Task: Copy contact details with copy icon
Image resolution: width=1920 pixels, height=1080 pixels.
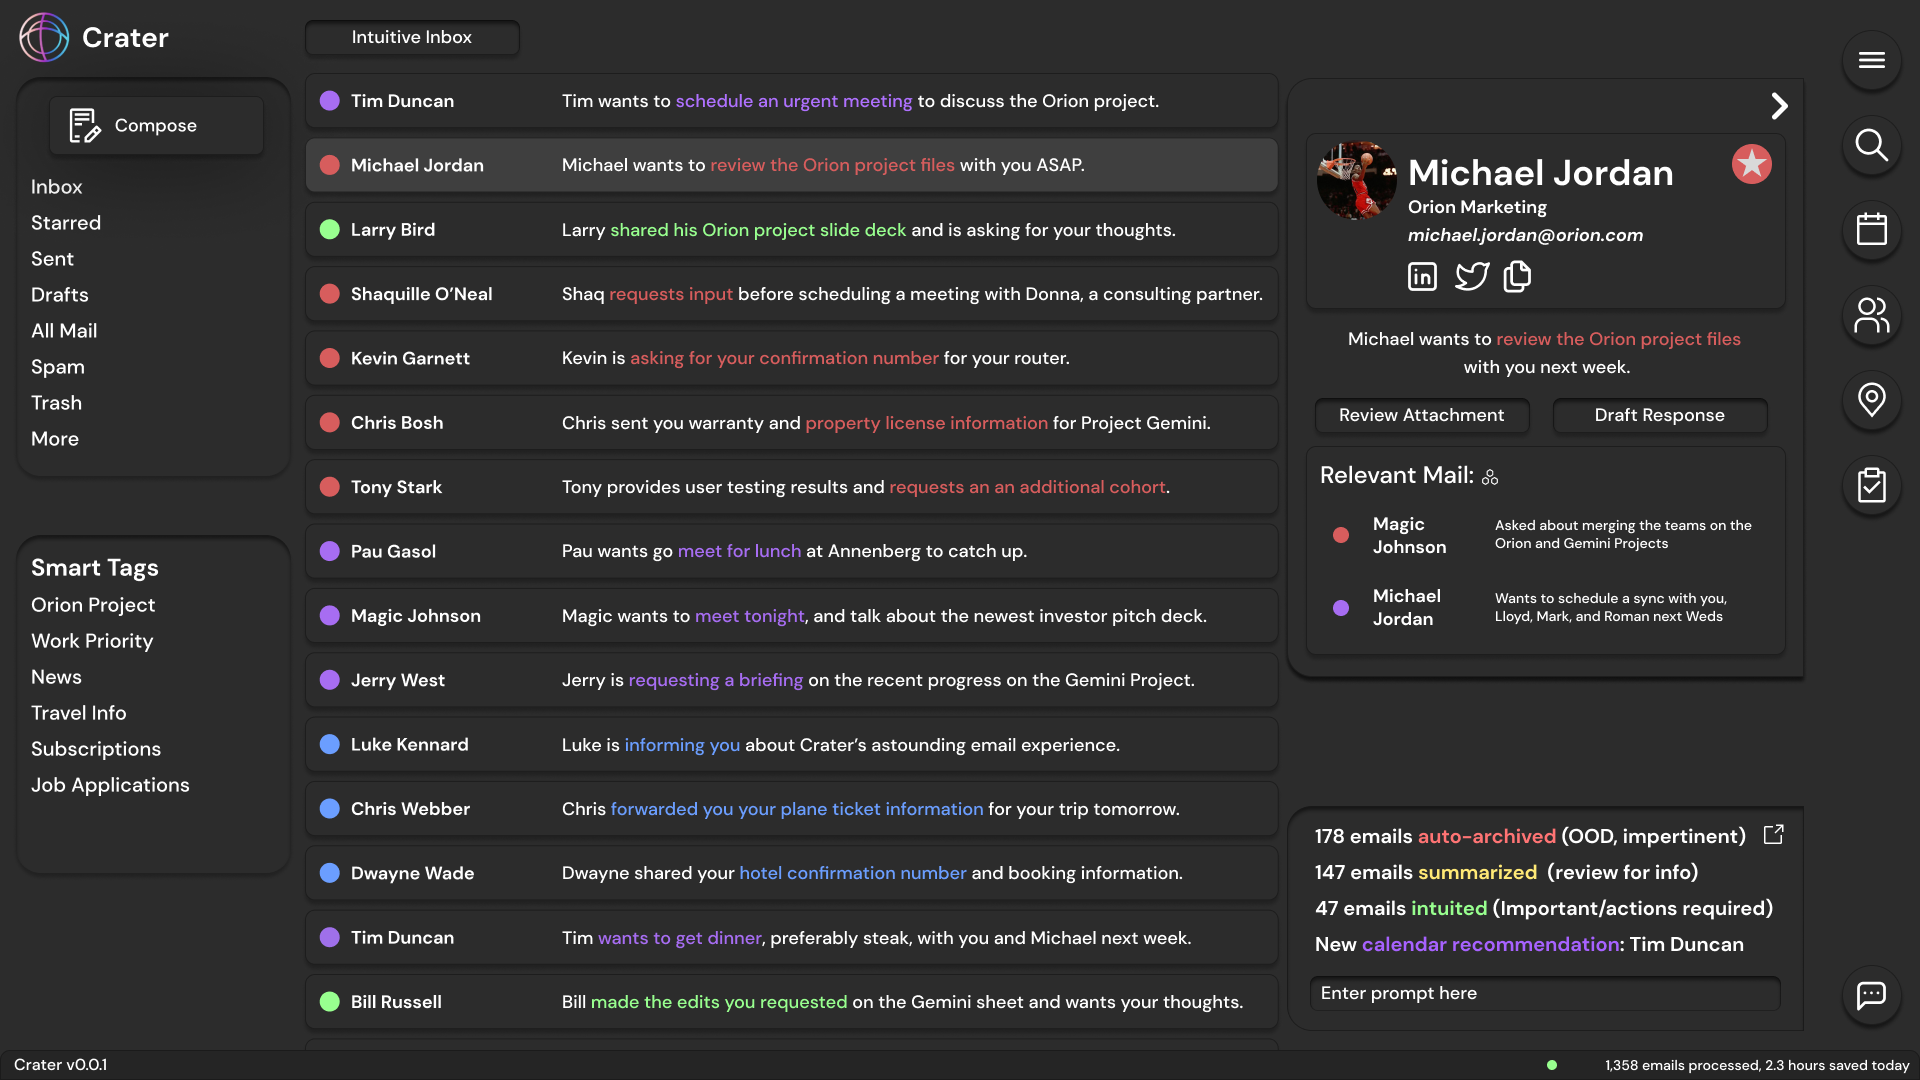Action: [x=1517, y=276]
